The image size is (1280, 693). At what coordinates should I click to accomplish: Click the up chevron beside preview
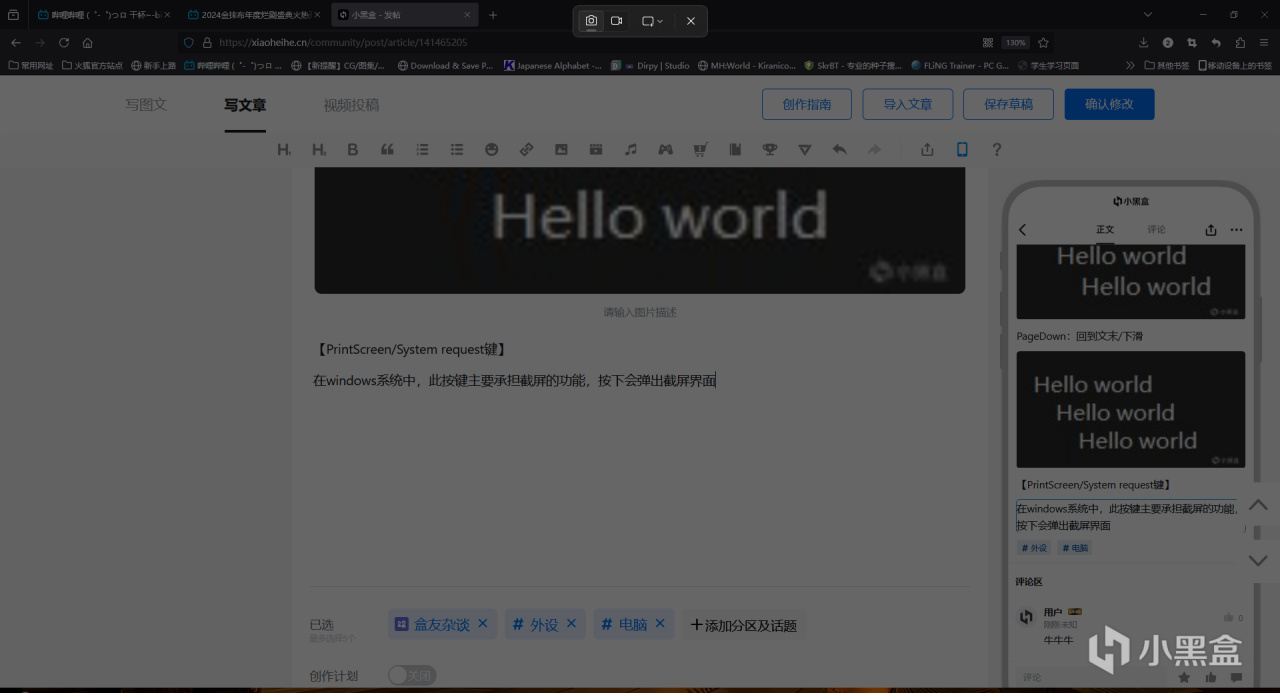coord(1258,506)
